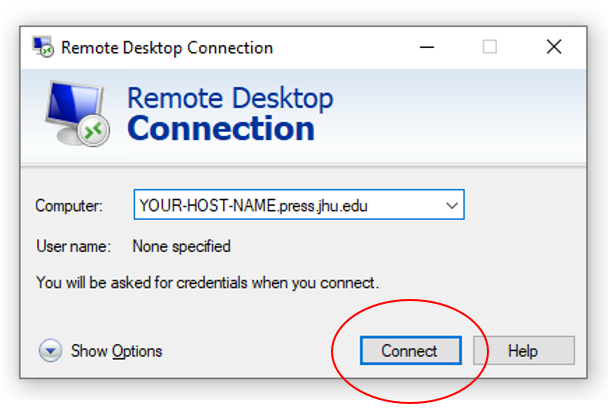
Task: Click the round blue Show Options arrow
Action: pos(50,350)
